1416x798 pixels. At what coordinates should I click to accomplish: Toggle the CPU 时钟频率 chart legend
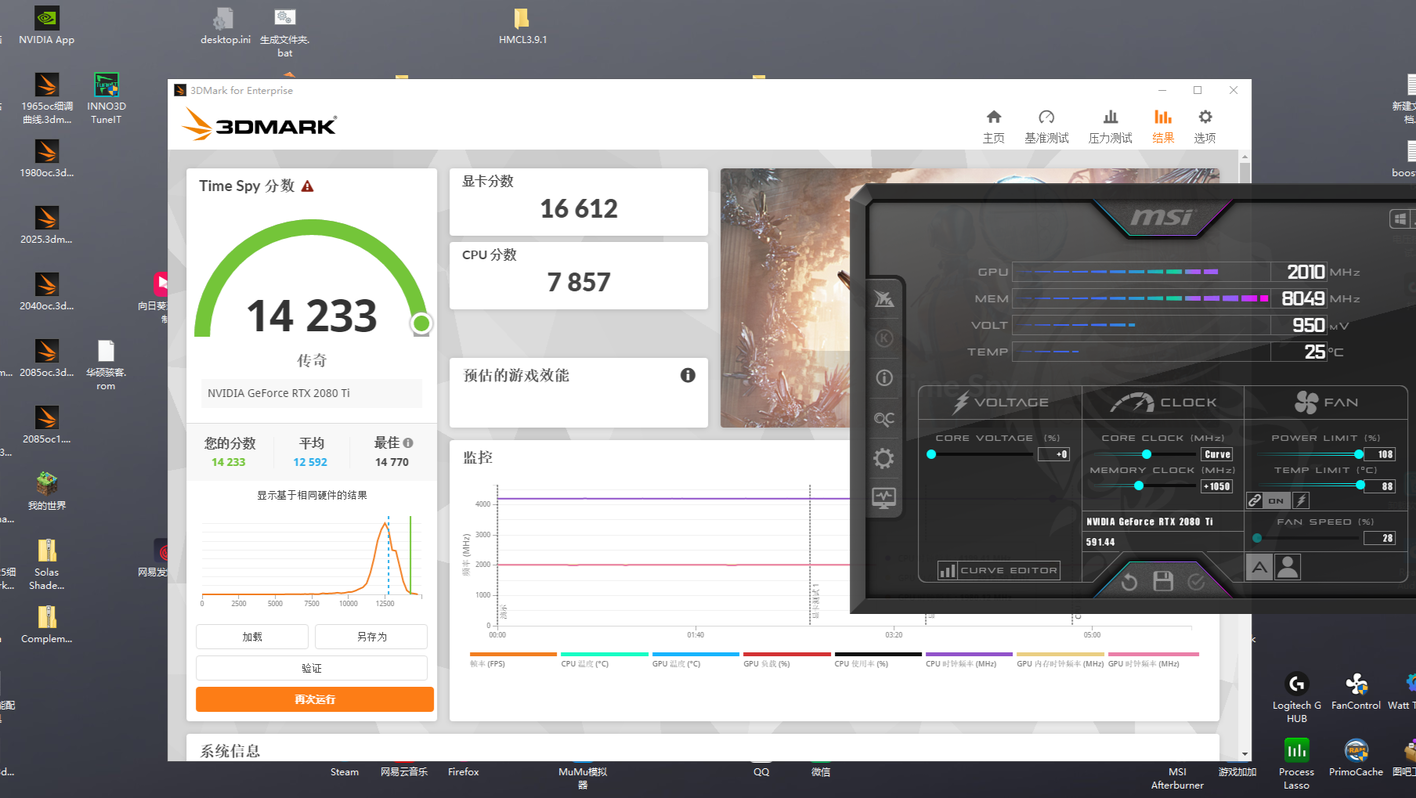pyautogui.click(x=969, y=659)
